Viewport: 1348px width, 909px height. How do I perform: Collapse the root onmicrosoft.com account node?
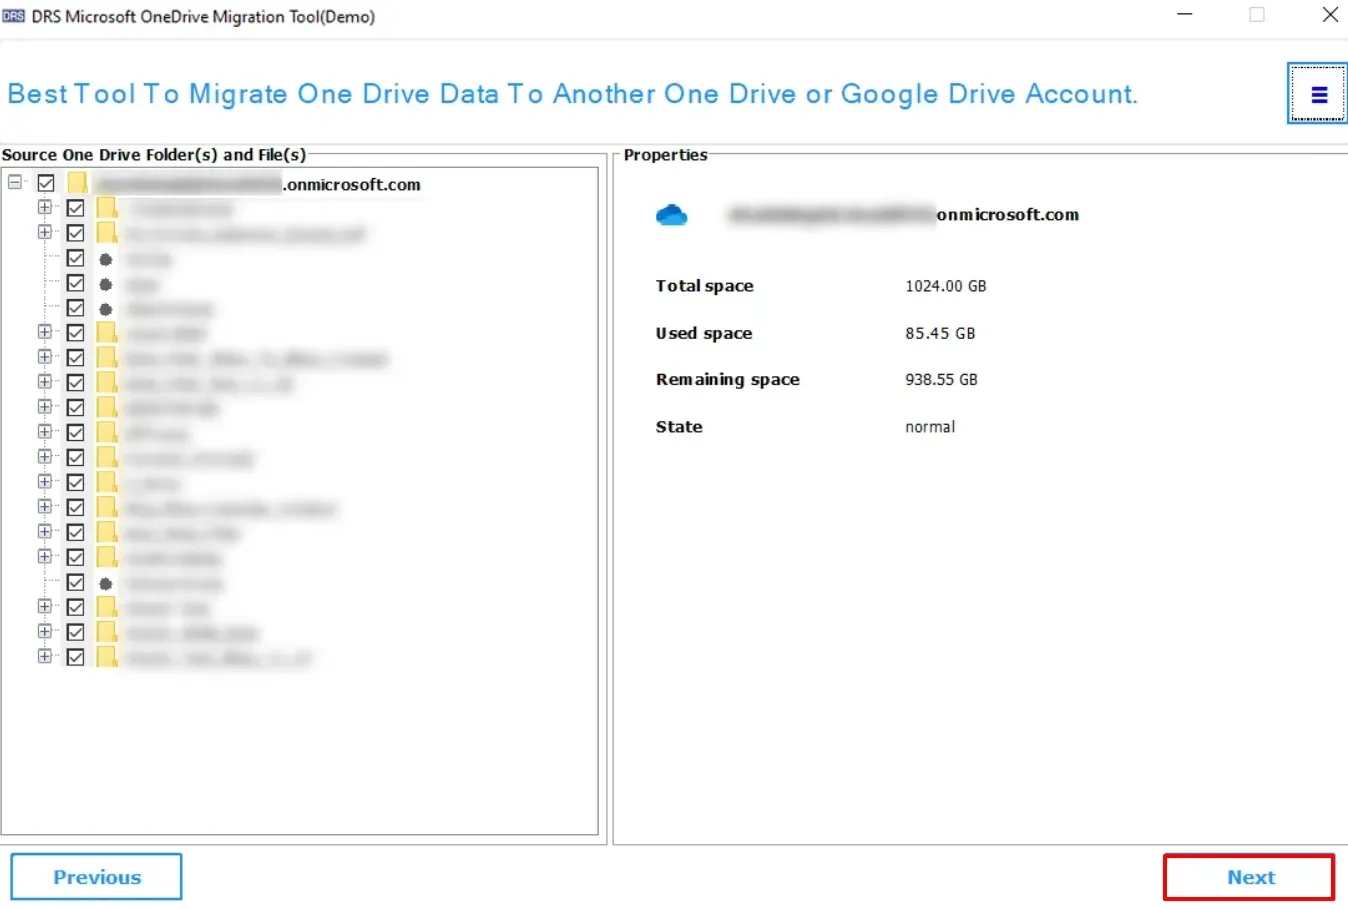coord(15,182)
